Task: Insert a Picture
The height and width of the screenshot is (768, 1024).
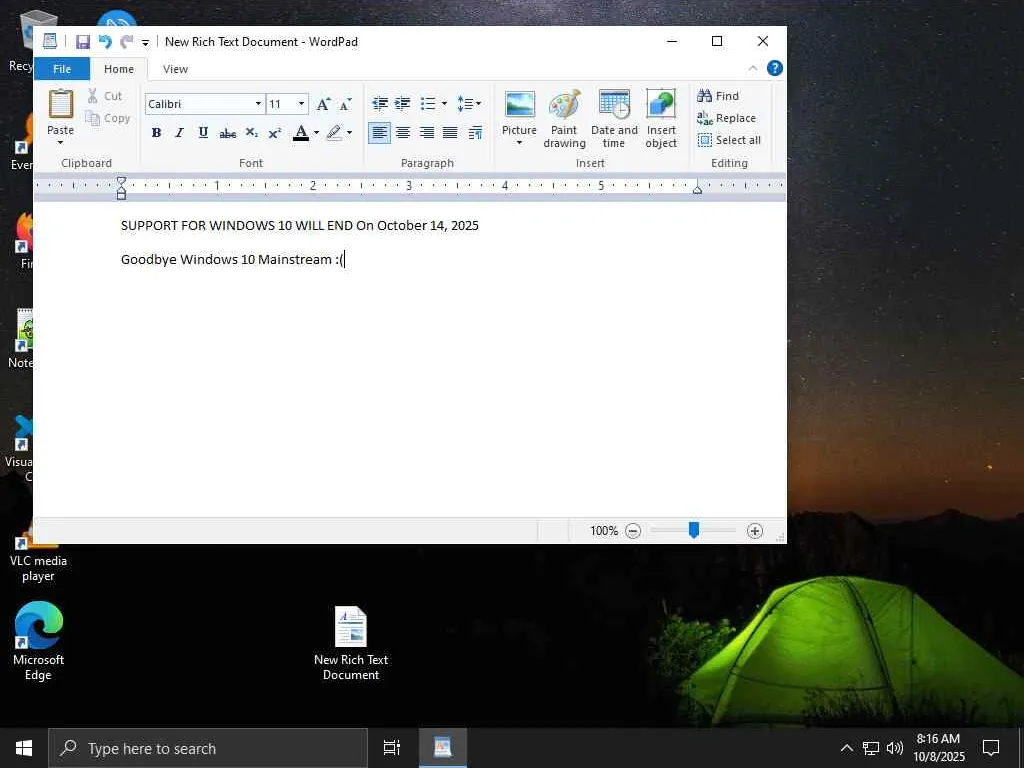Action: click(520, 112)
